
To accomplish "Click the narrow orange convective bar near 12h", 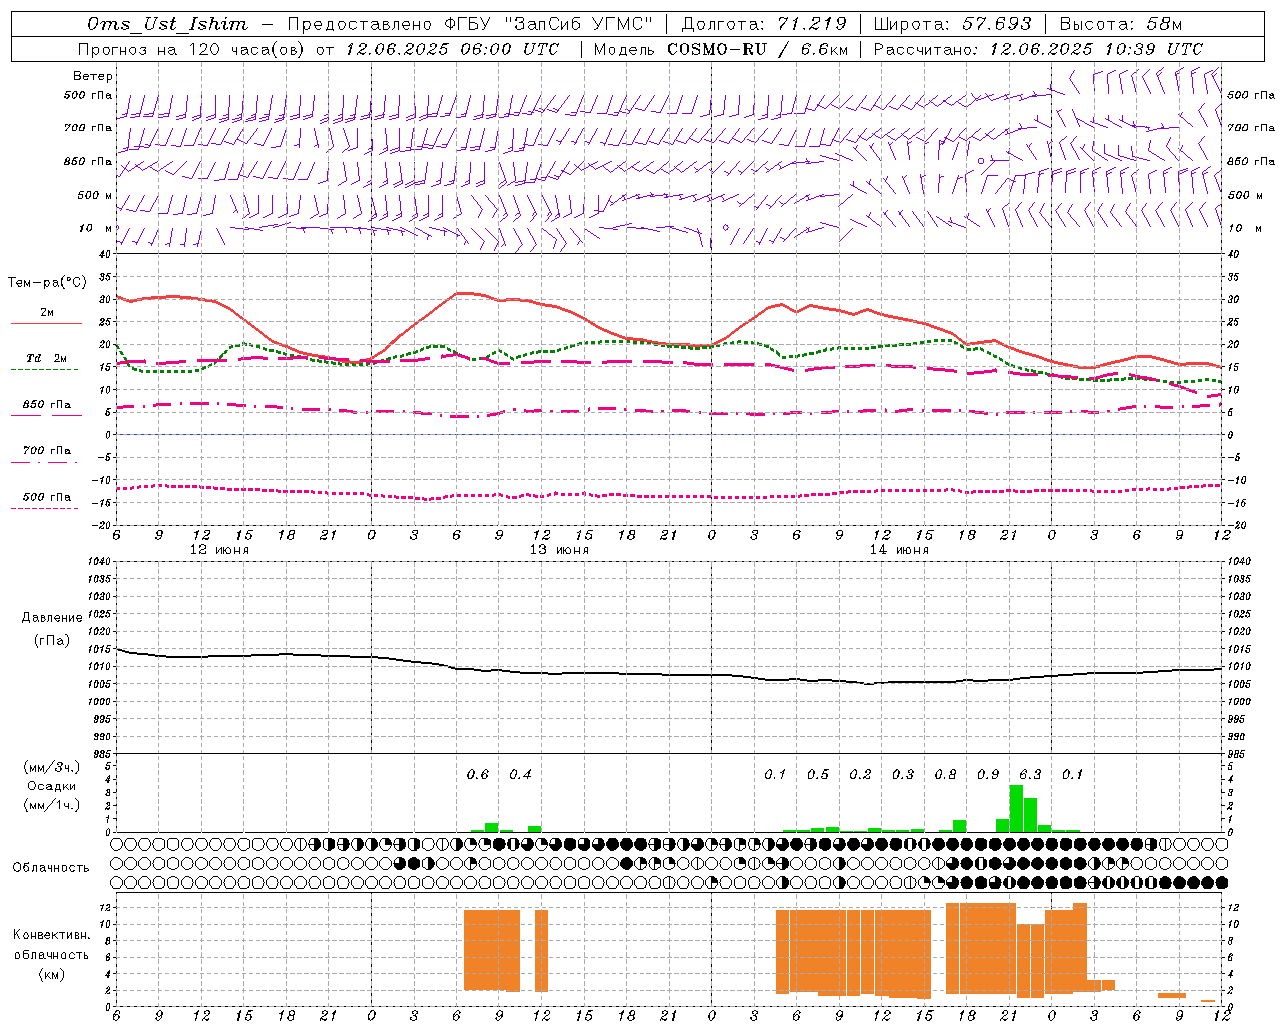I will coord(541,950).
